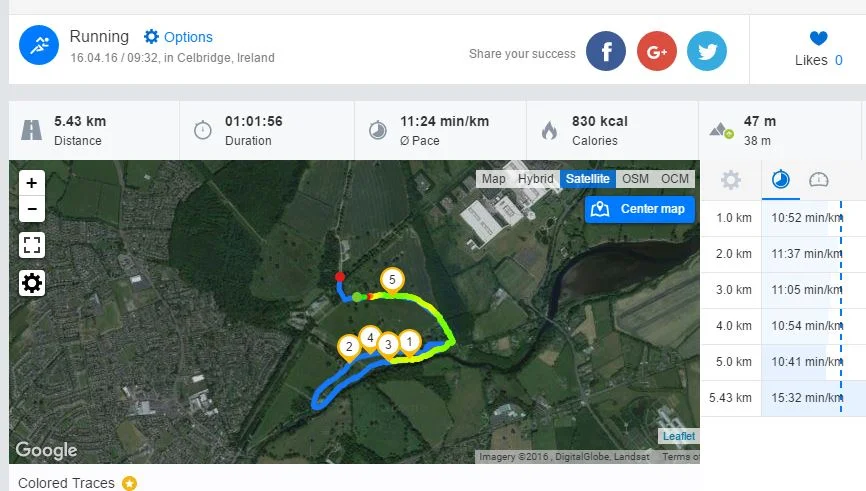Open the speed gauge splits tab
The image size is (866, 491).
pyautogui.click(x=819, y=180)
